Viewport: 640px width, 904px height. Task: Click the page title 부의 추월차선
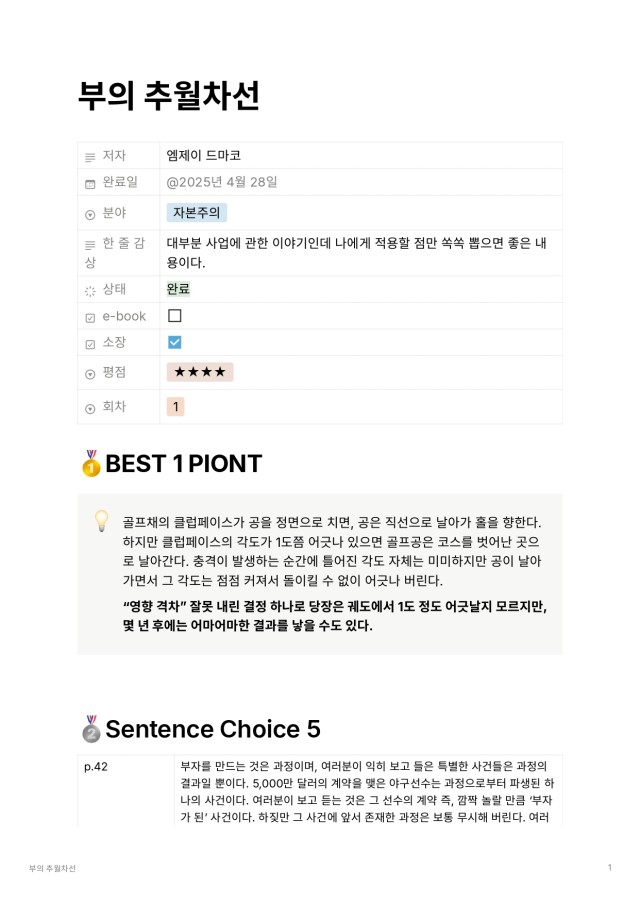pos(168,95)
